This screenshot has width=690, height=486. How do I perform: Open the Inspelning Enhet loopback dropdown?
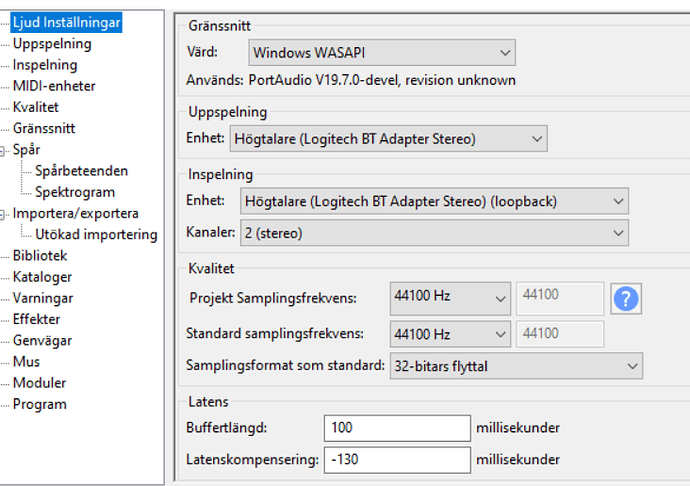434,201
